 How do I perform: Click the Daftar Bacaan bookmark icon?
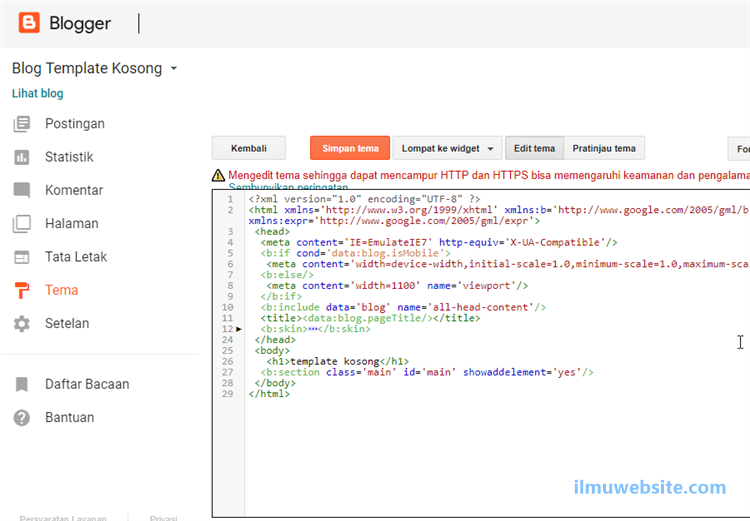[22, 384]
